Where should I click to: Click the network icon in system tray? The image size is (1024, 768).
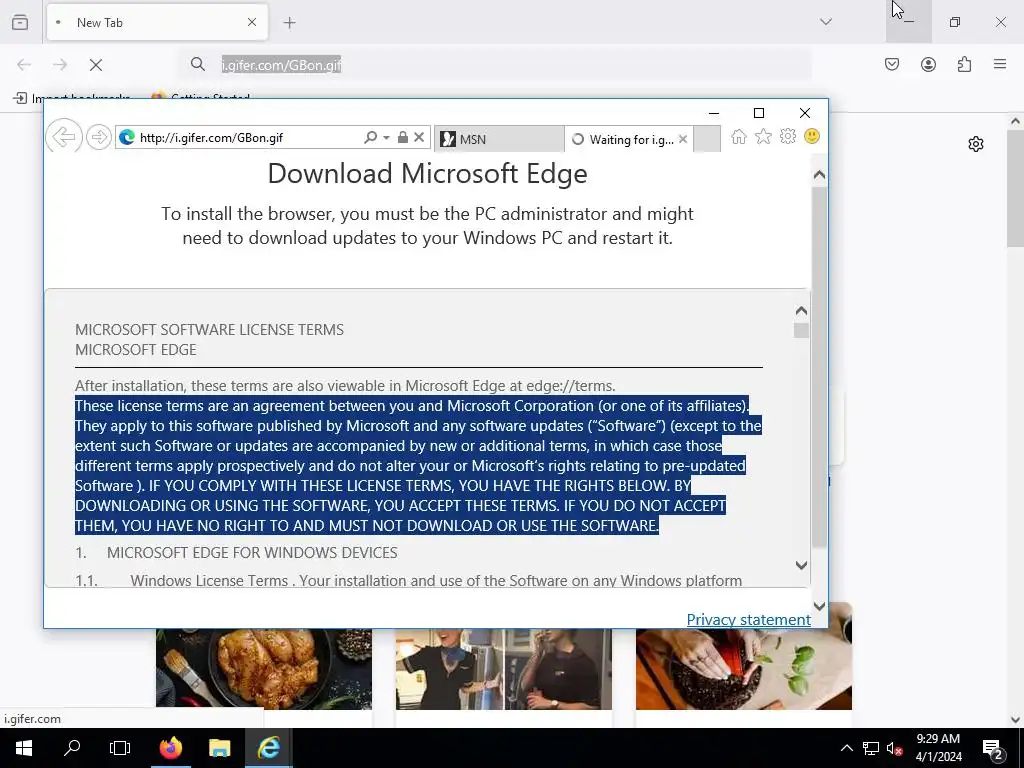[871, 748]
